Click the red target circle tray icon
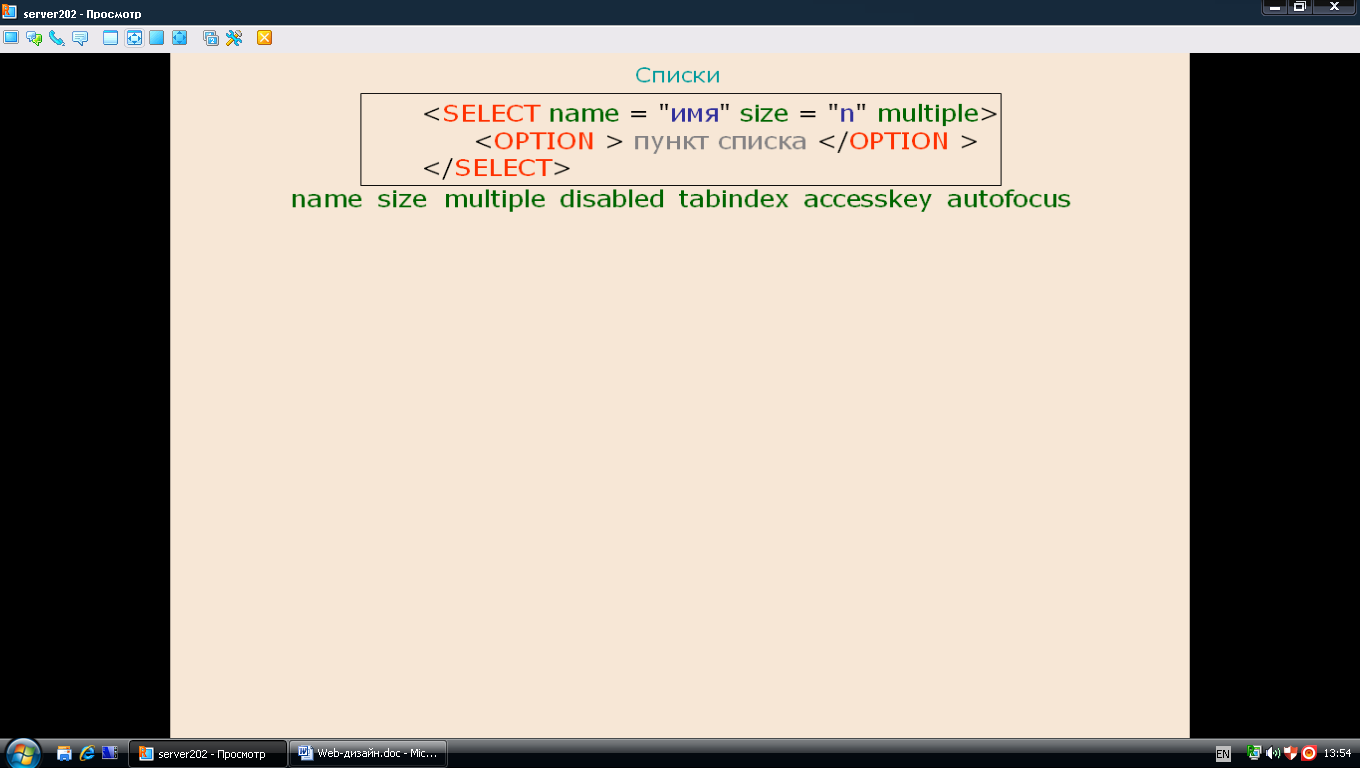The image size is (1360, 768). tap(1308, 753)
